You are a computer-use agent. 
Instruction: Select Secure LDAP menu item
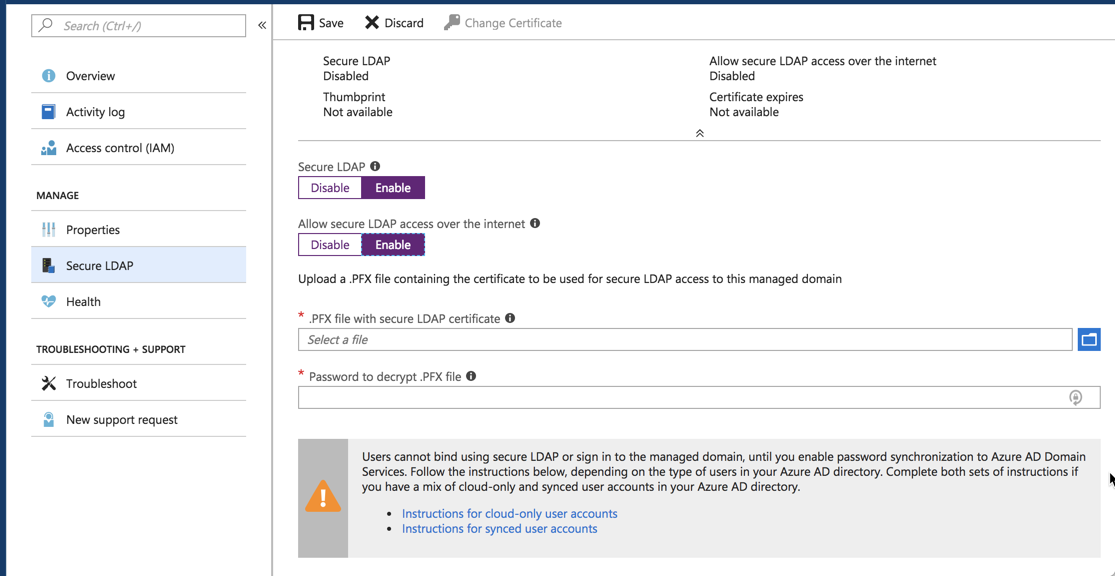point(139,265)
